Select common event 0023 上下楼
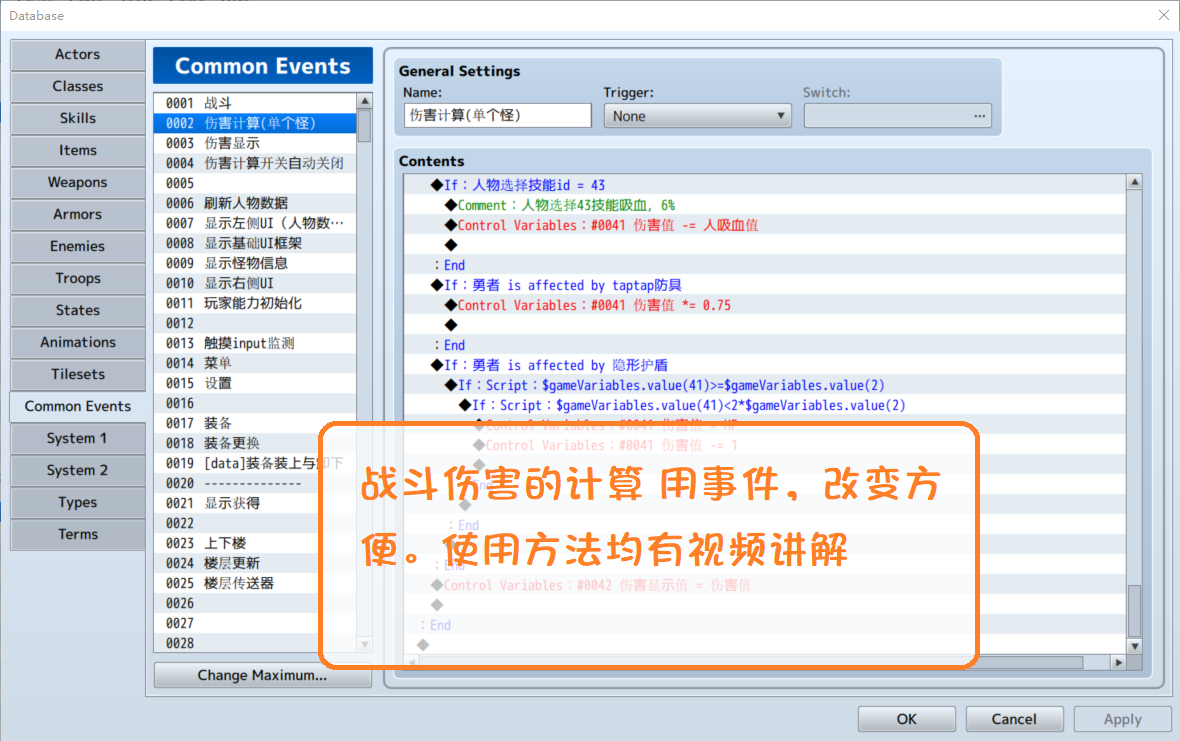 point(255,543)
